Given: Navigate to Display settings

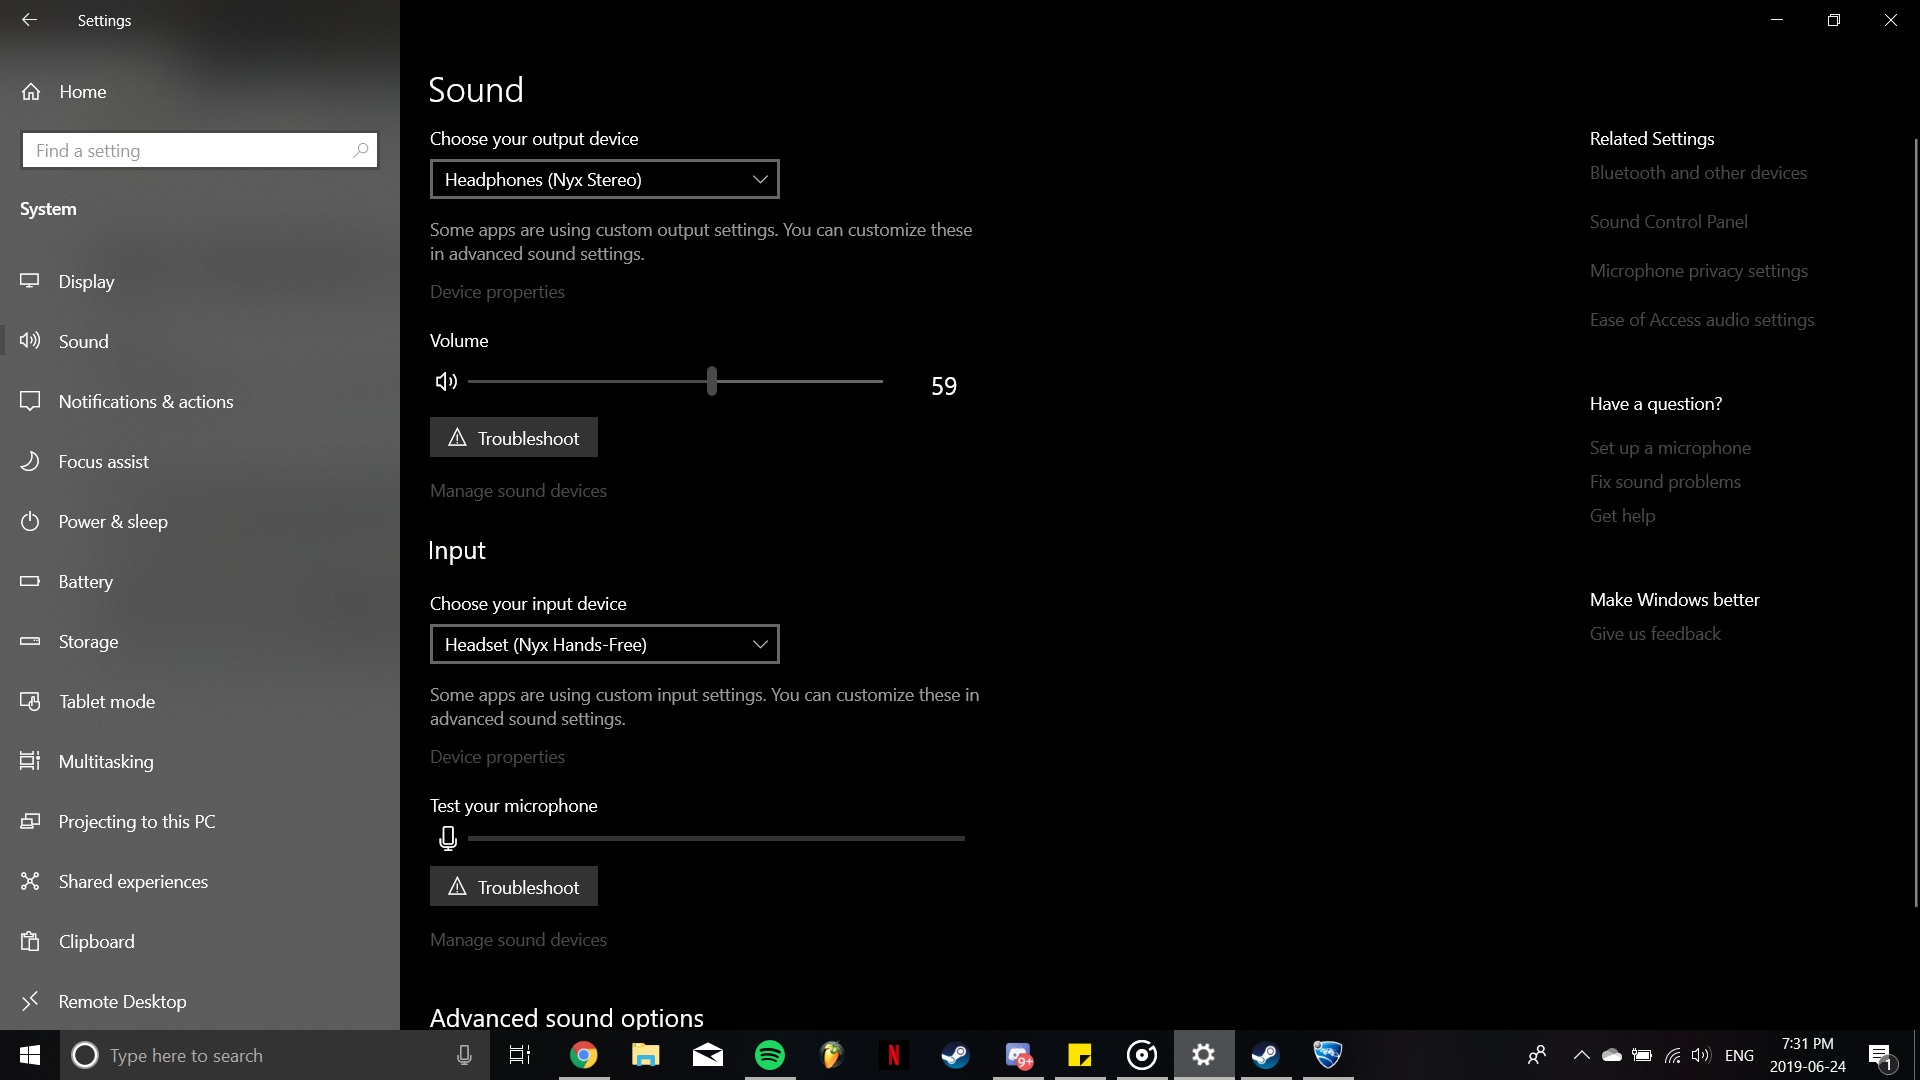Looking at the screenshot, I should pyautogui.click(x=86, y=281).
